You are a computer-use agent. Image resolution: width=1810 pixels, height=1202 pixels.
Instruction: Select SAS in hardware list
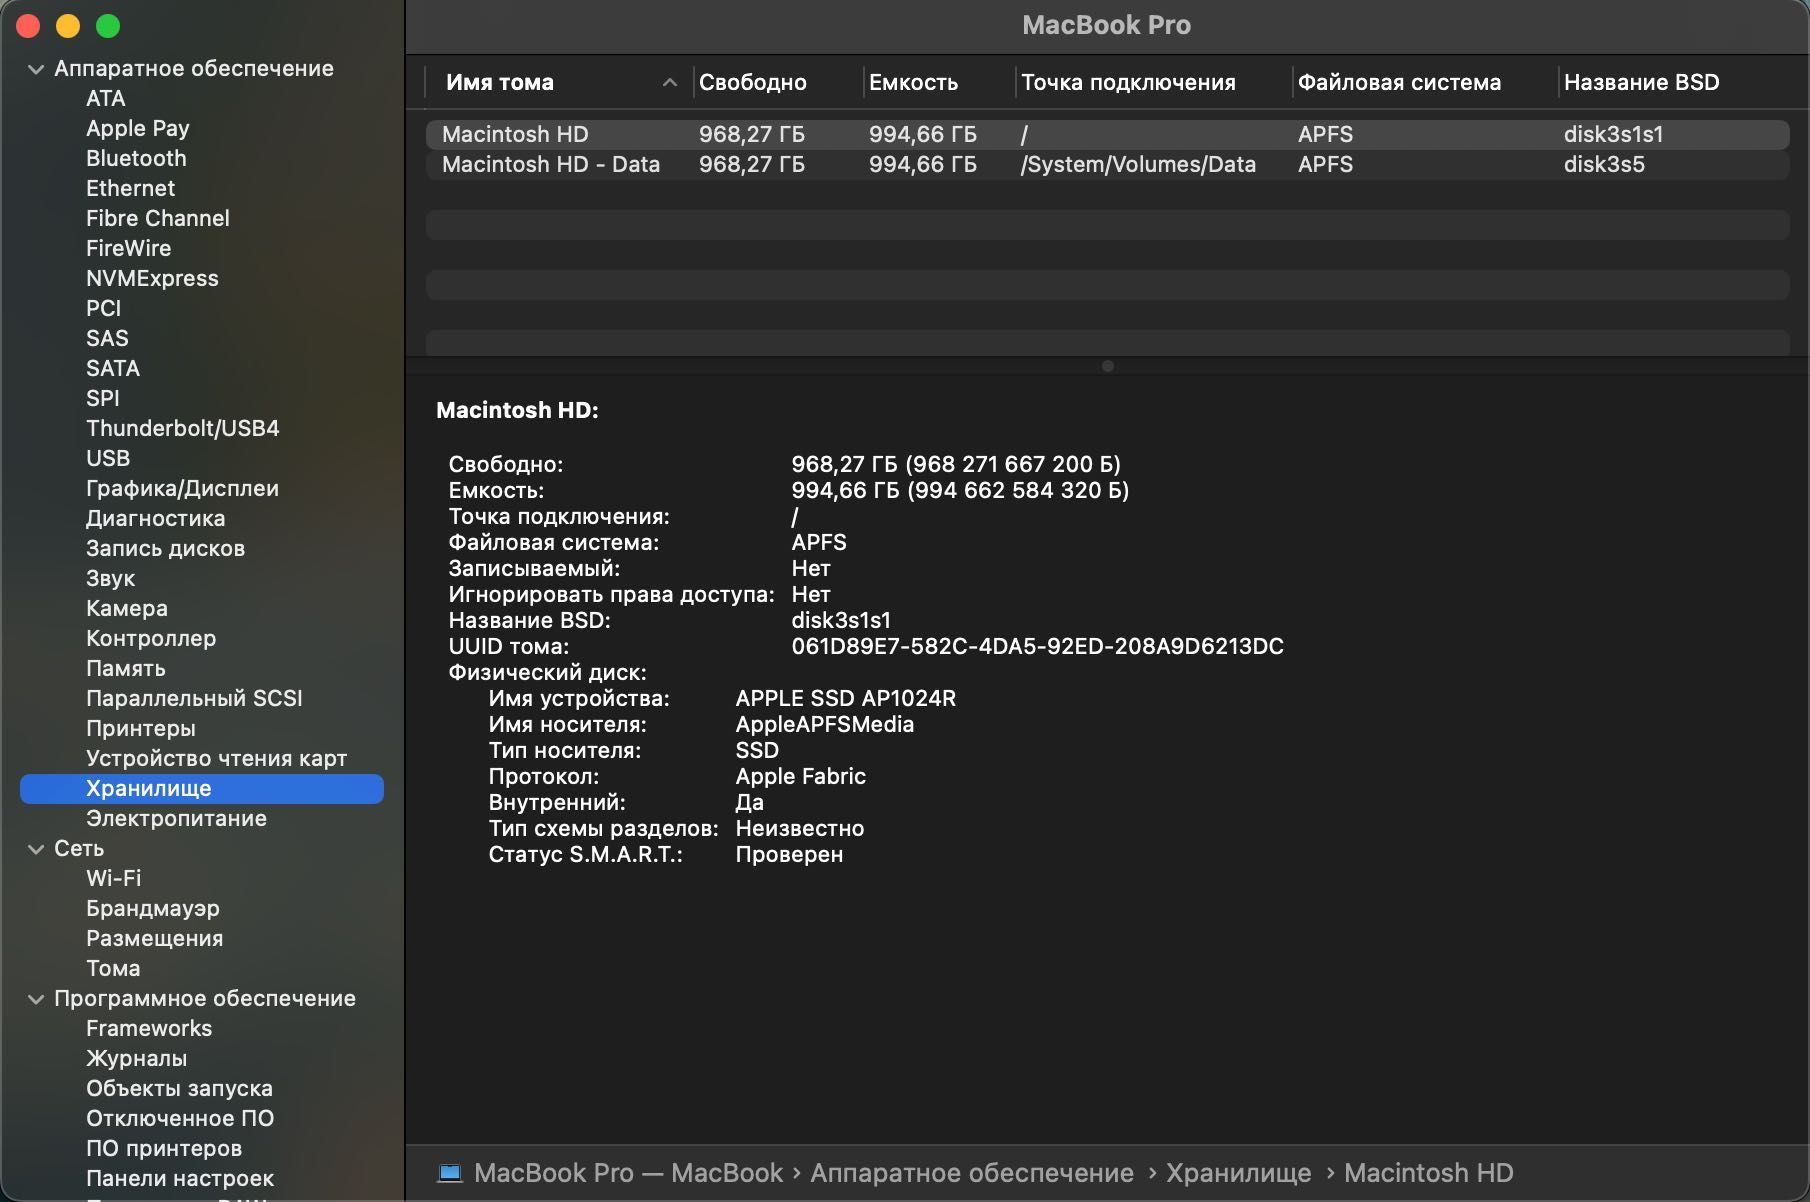click(x=107, y=338)
